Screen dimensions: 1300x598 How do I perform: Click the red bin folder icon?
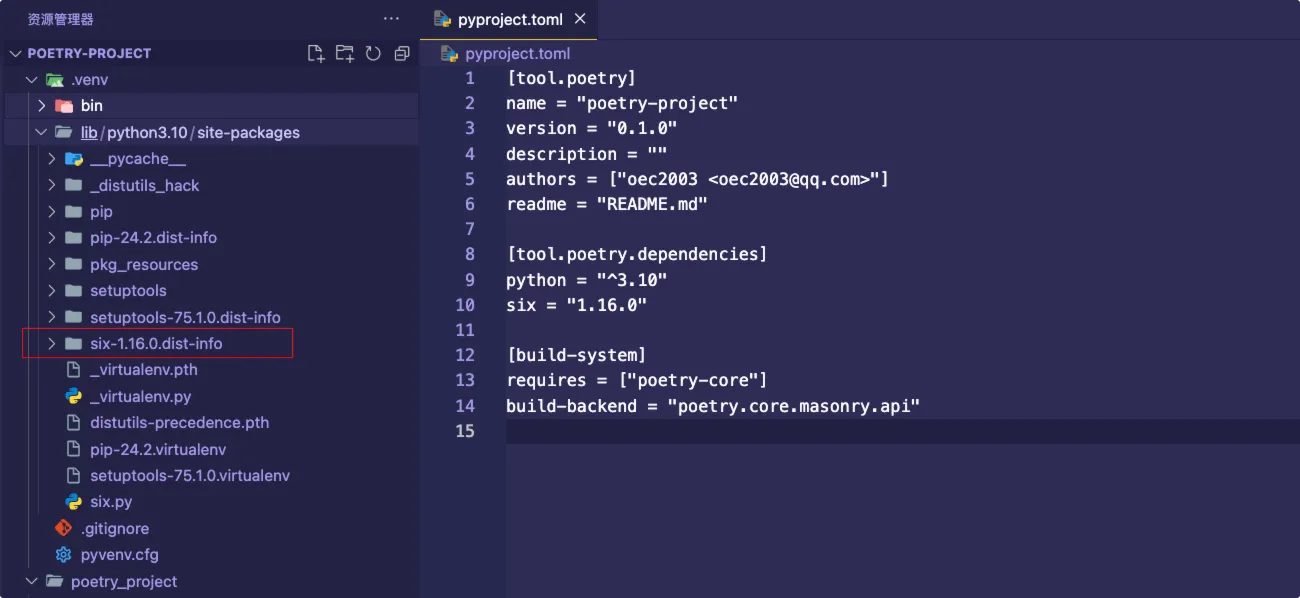(64, 105)
